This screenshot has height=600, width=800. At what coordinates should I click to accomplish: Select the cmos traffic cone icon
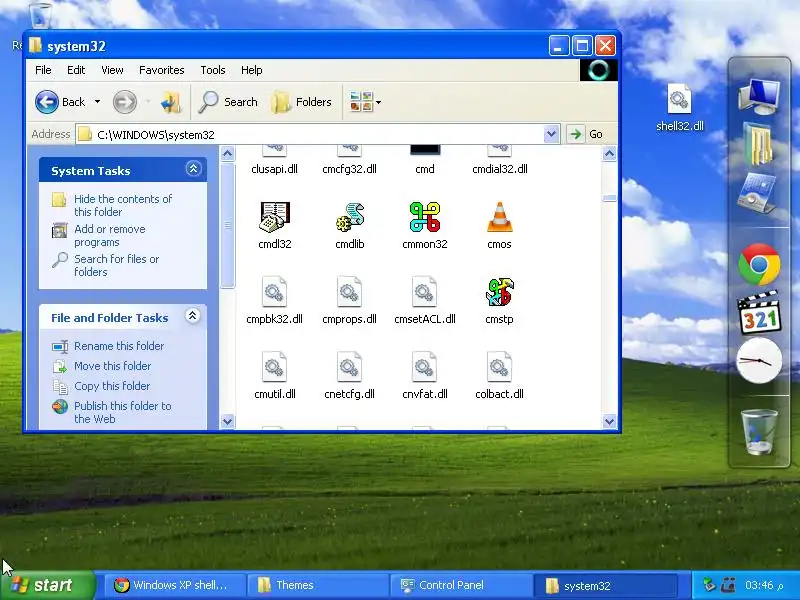coord(499,217)
